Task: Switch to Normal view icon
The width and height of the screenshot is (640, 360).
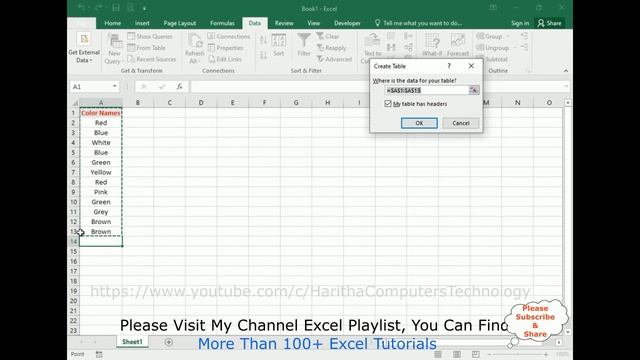Action: [x=438, y=354]
